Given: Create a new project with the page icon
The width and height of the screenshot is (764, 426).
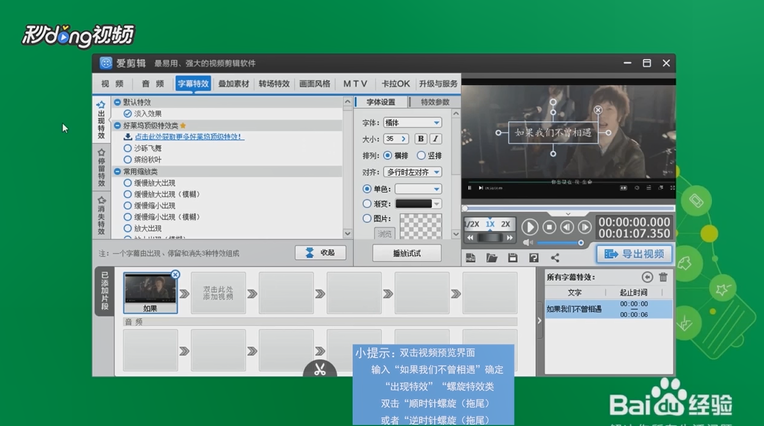Looking at the screenshot, I should click(x=470, y=258).
